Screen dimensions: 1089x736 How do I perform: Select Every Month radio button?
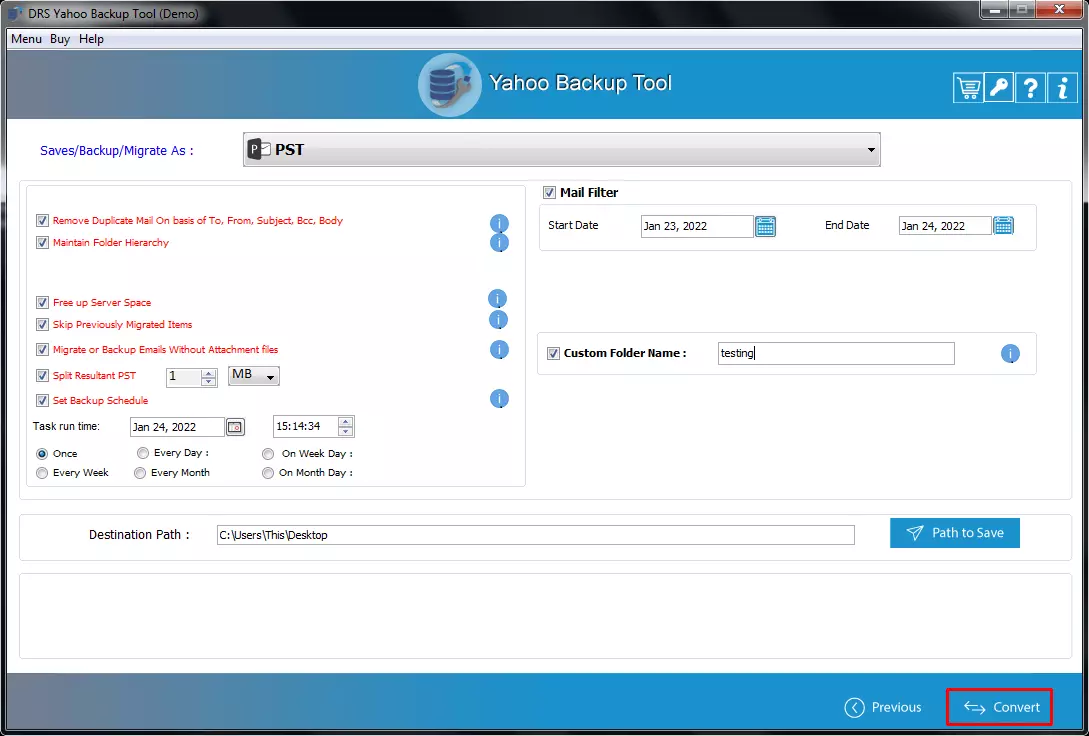[140, 473]
